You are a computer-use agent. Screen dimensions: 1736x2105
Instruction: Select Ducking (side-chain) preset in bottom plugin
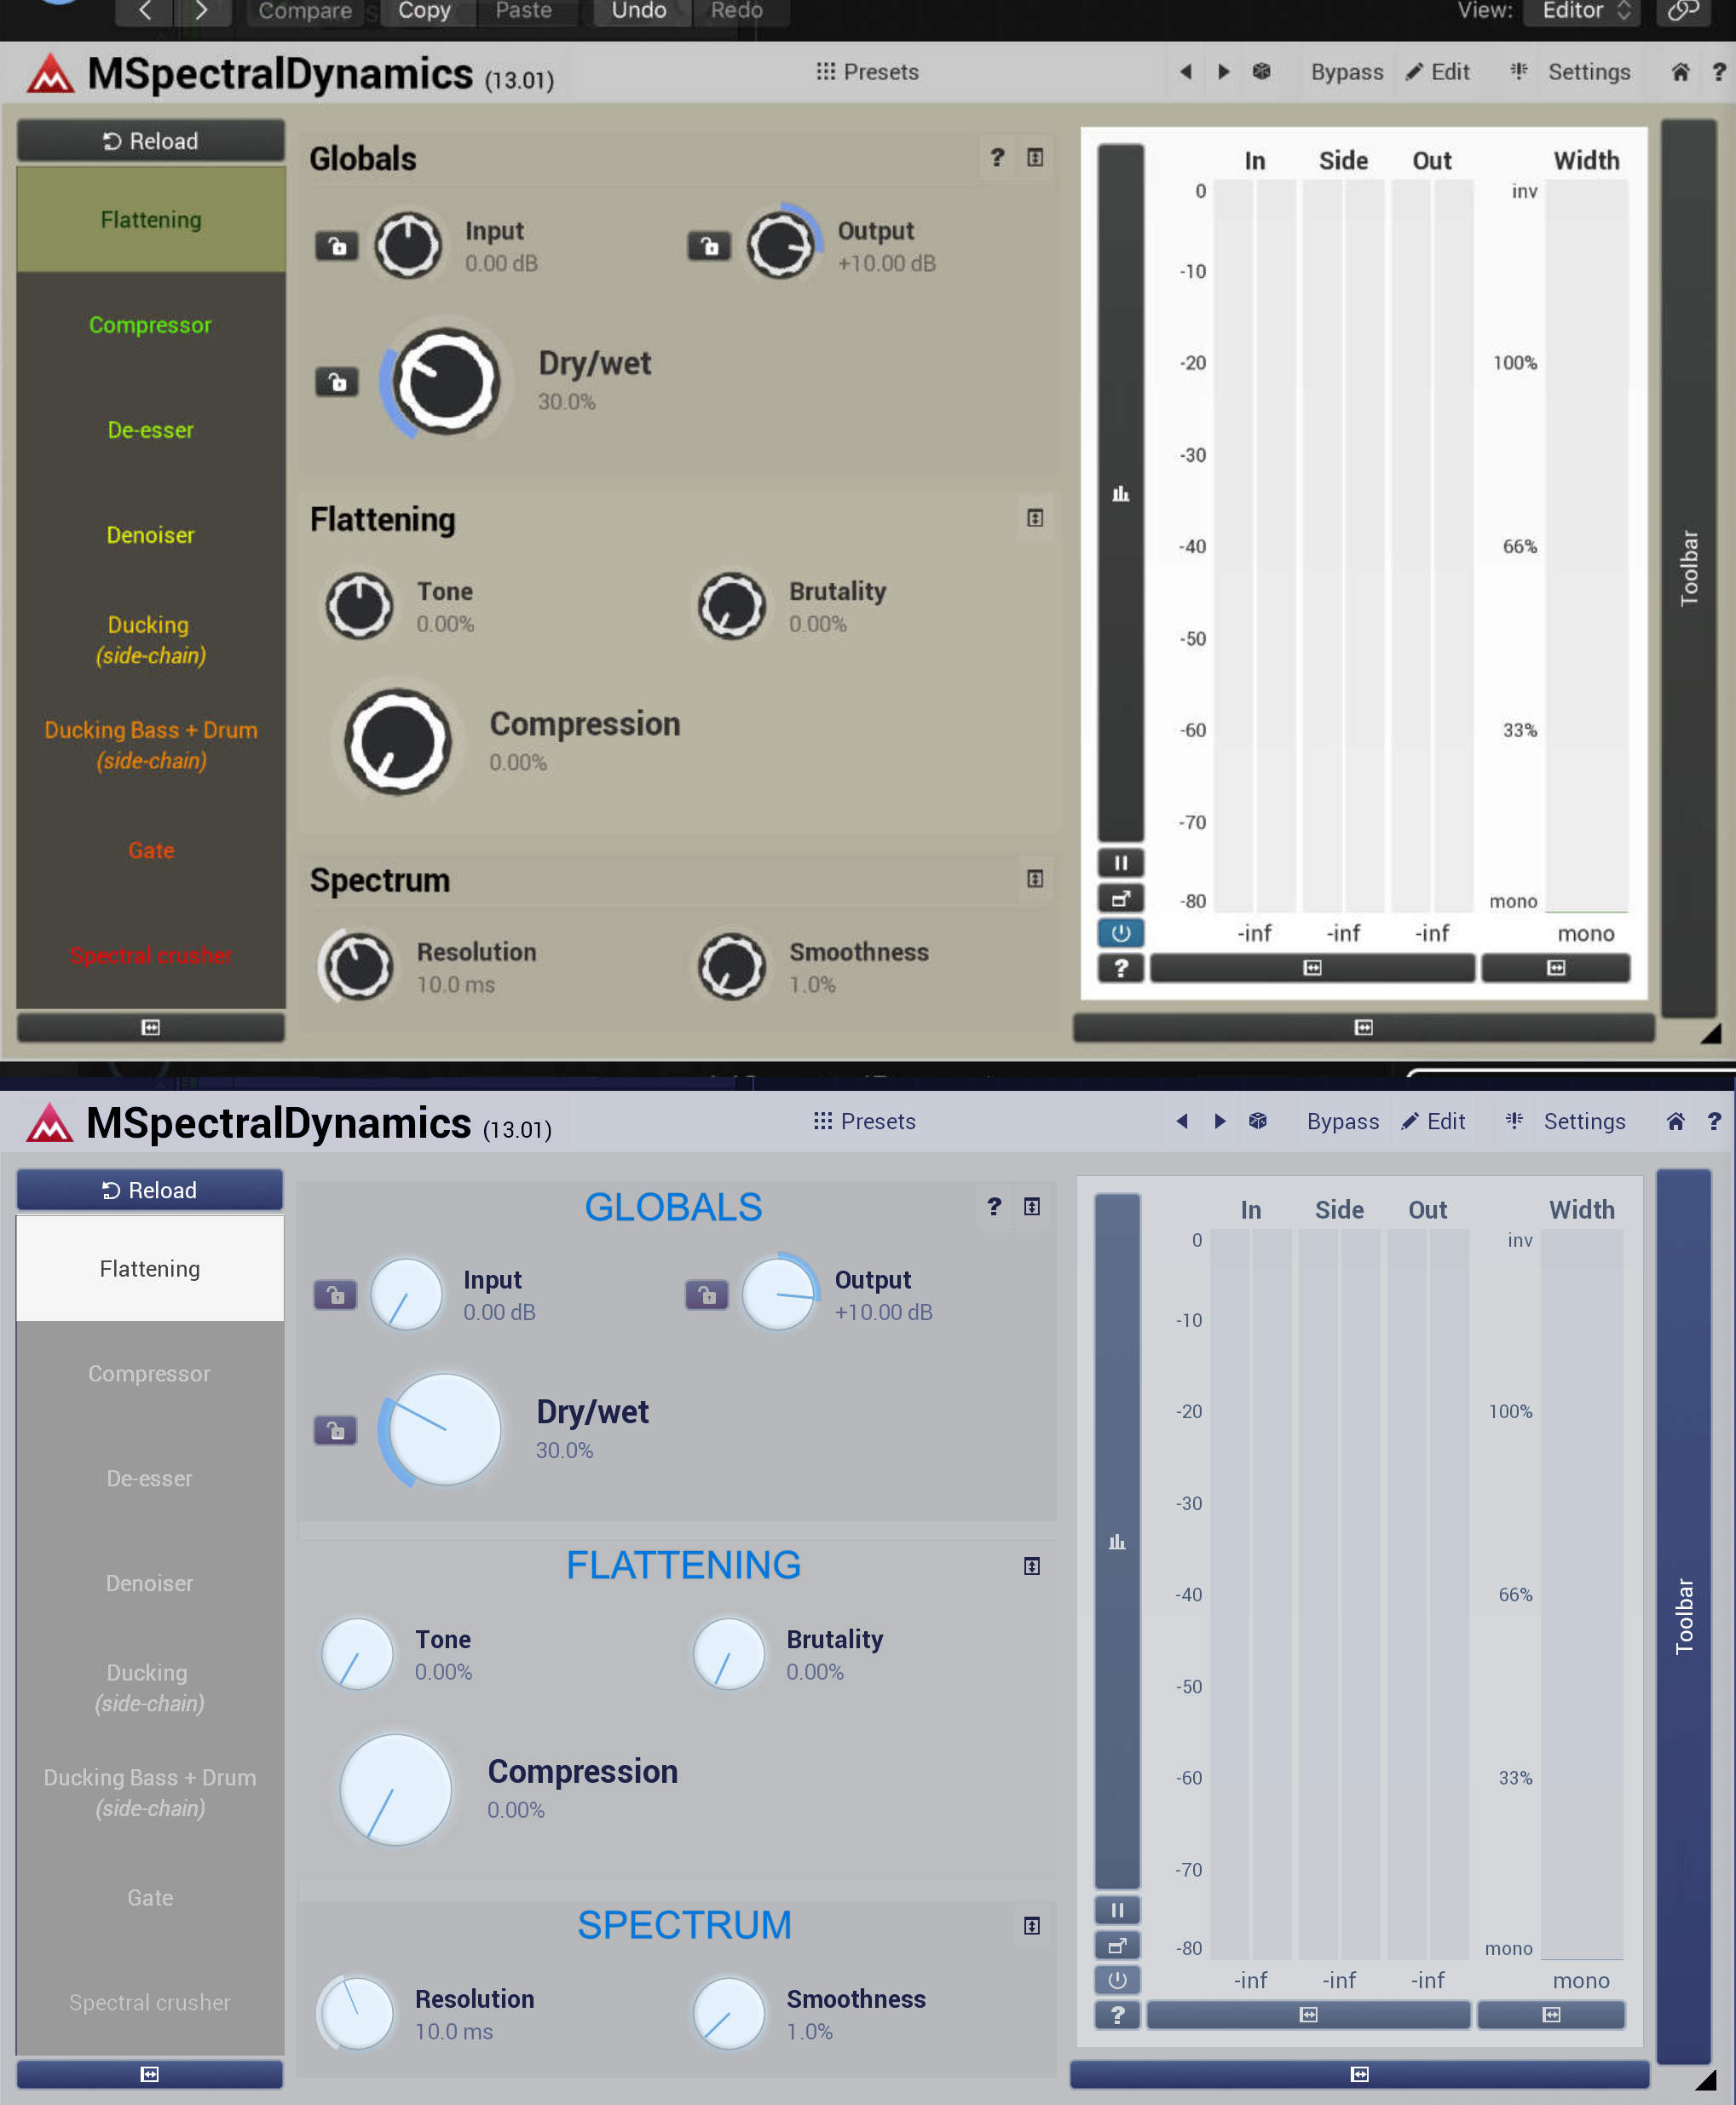[150, 1688]
